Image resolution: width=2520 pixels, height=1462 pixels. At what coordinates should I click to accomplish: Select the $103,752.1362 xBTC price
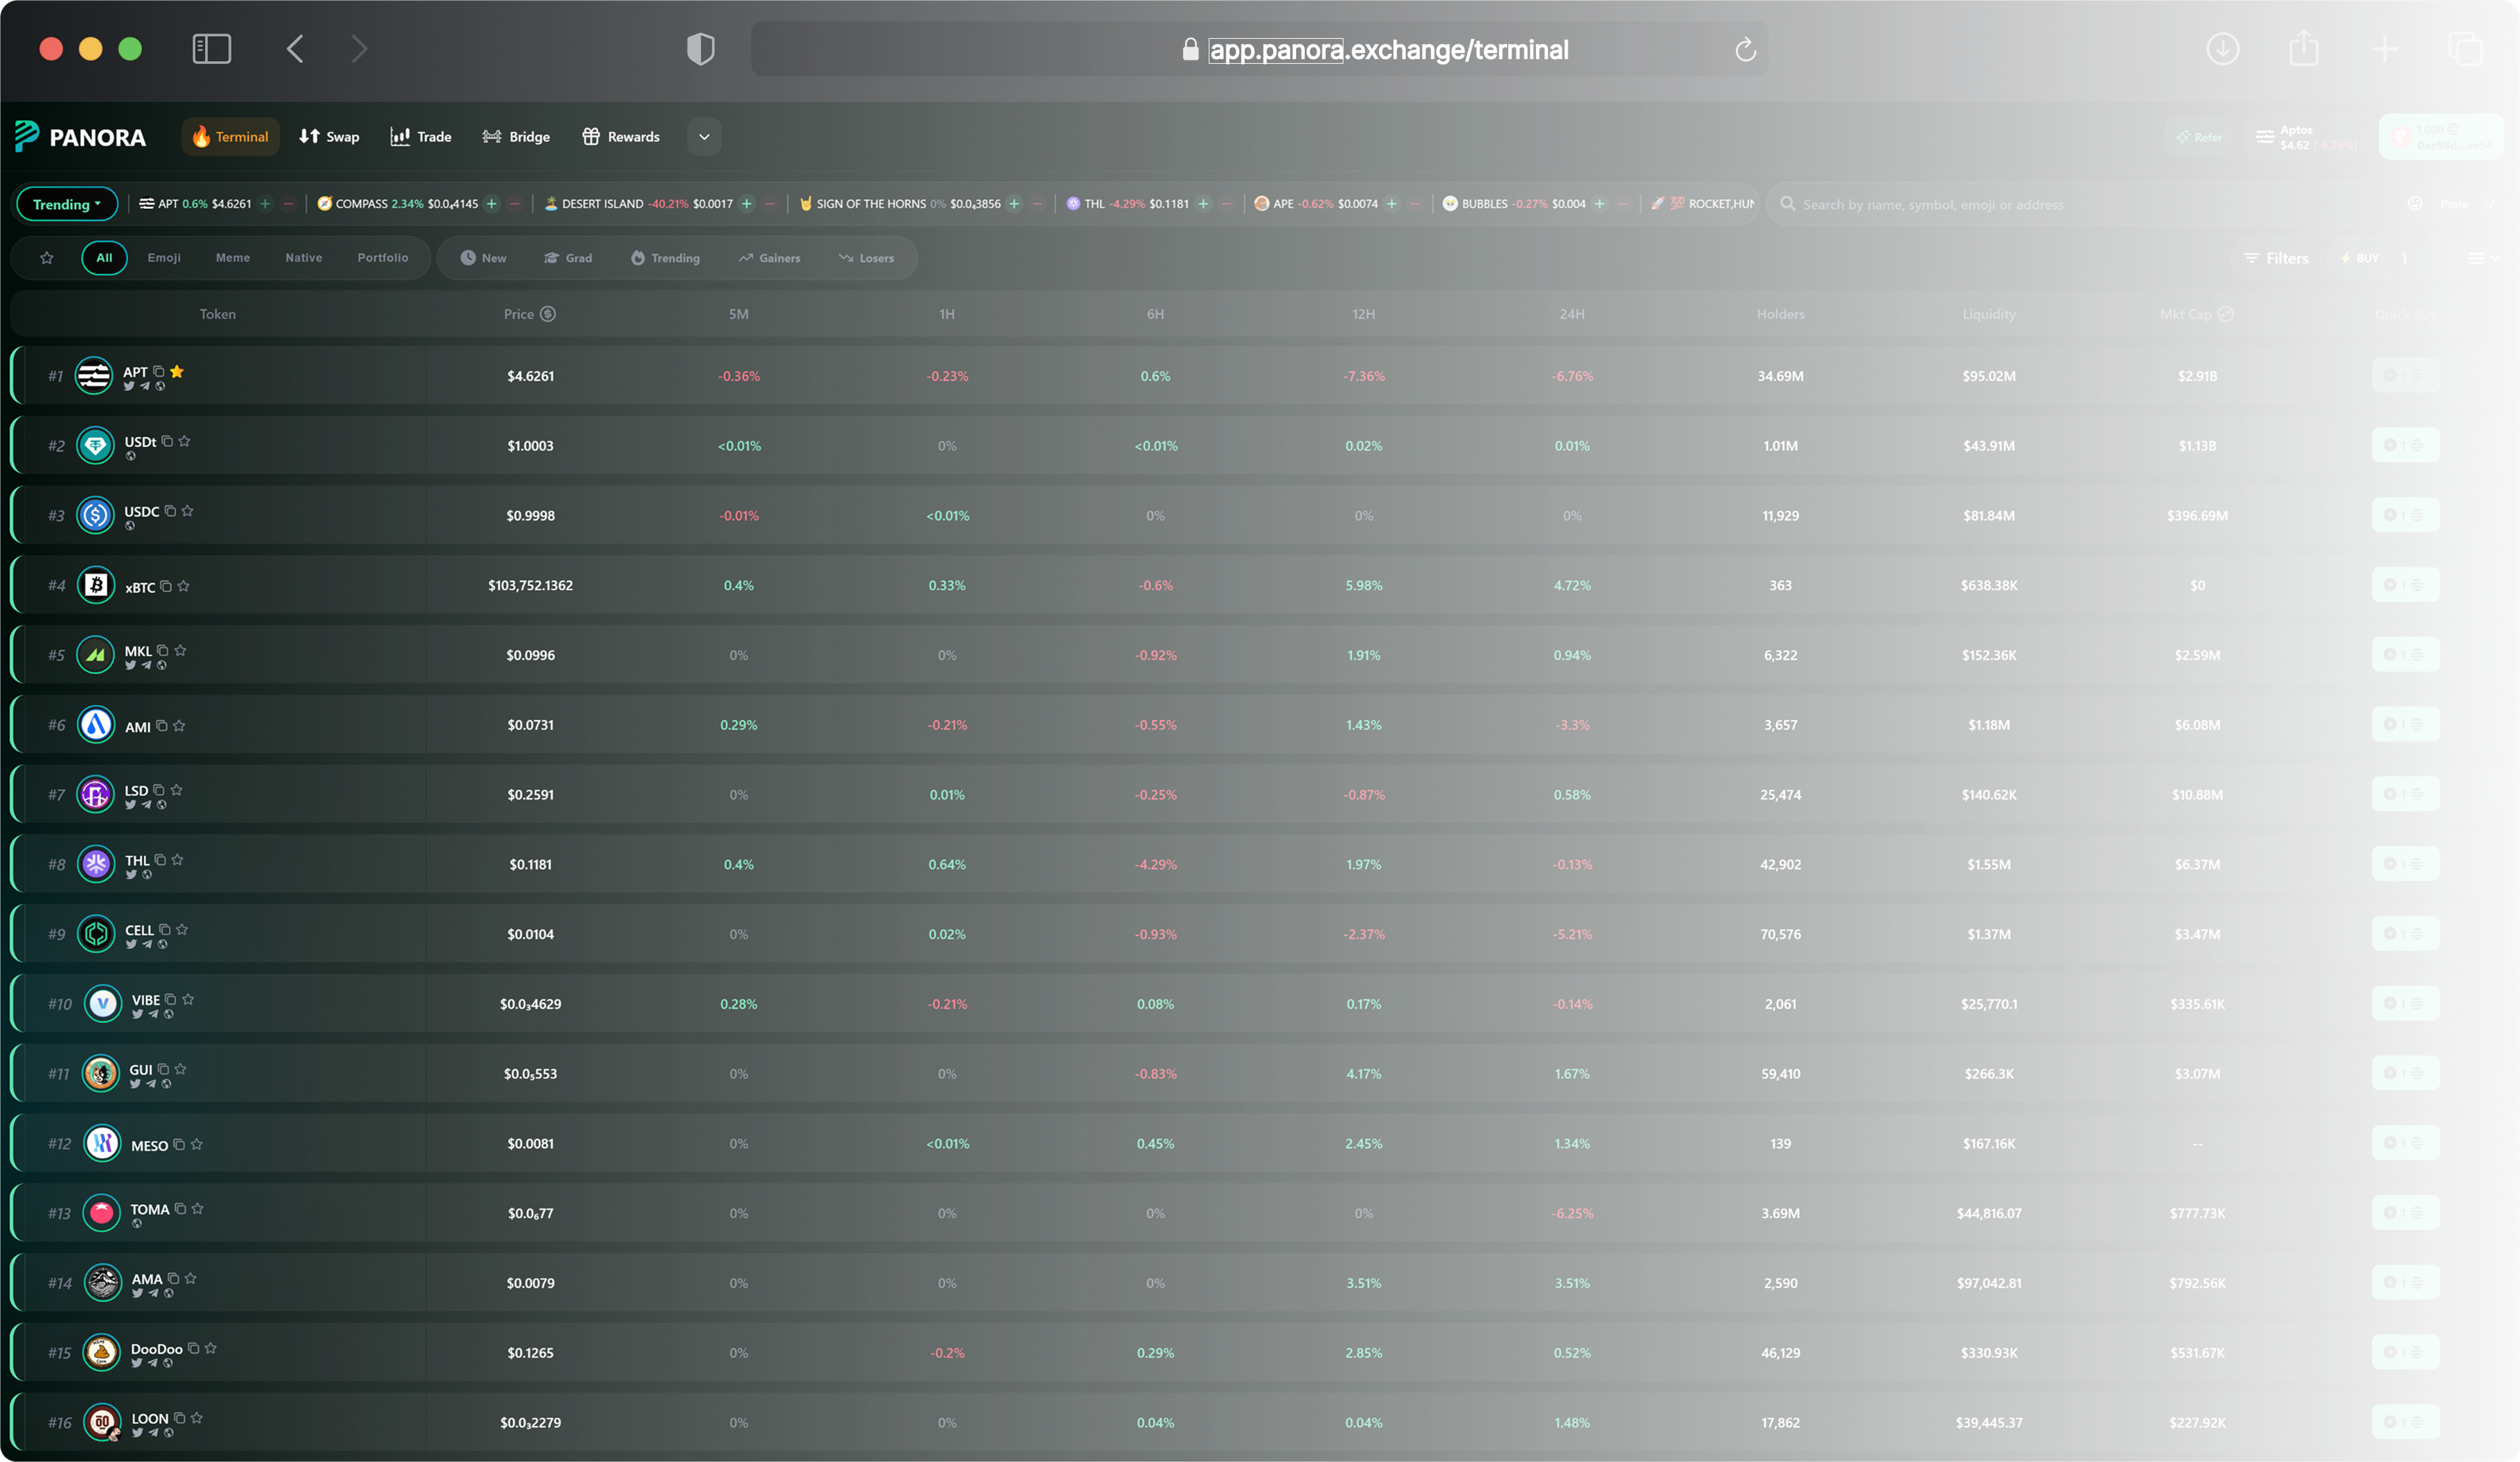pos(530,585)
